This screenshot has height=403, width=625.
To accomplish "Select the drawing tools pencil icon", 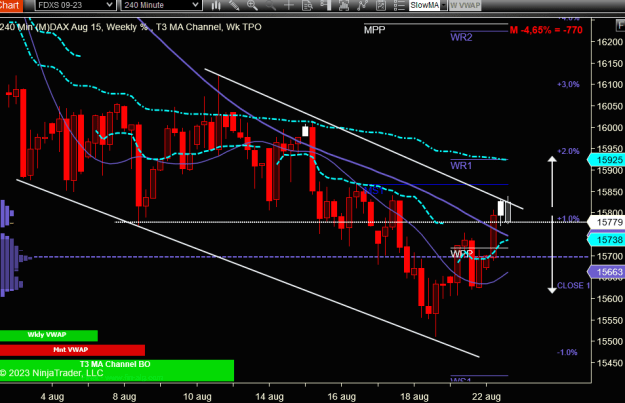I will click(234, 5).
